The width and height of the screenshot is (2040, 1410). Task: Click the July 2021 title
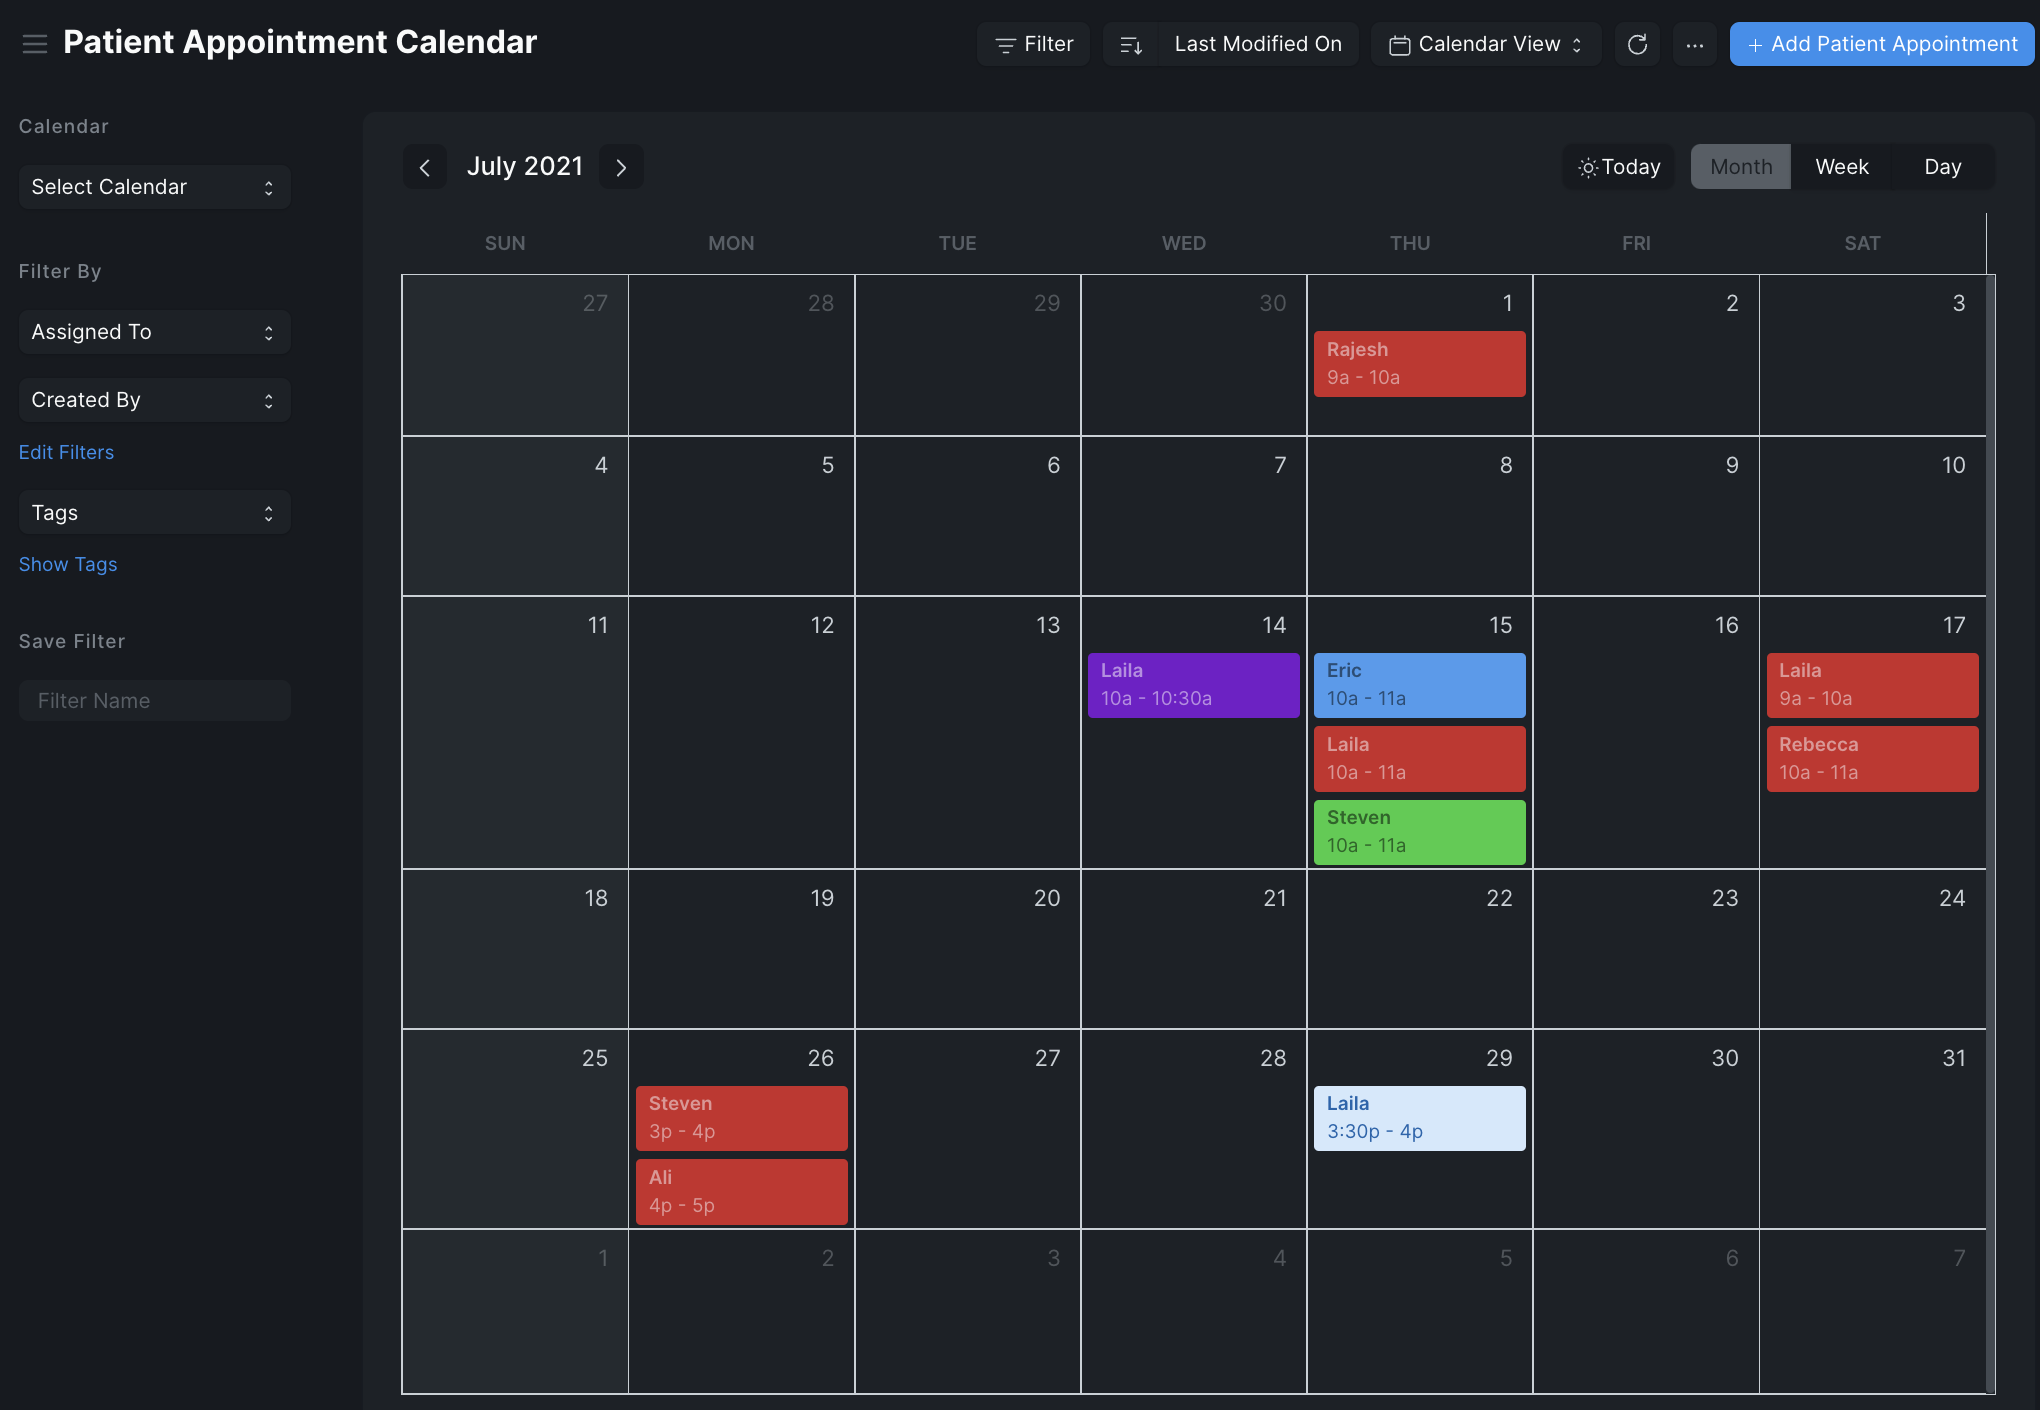(525, 166)
